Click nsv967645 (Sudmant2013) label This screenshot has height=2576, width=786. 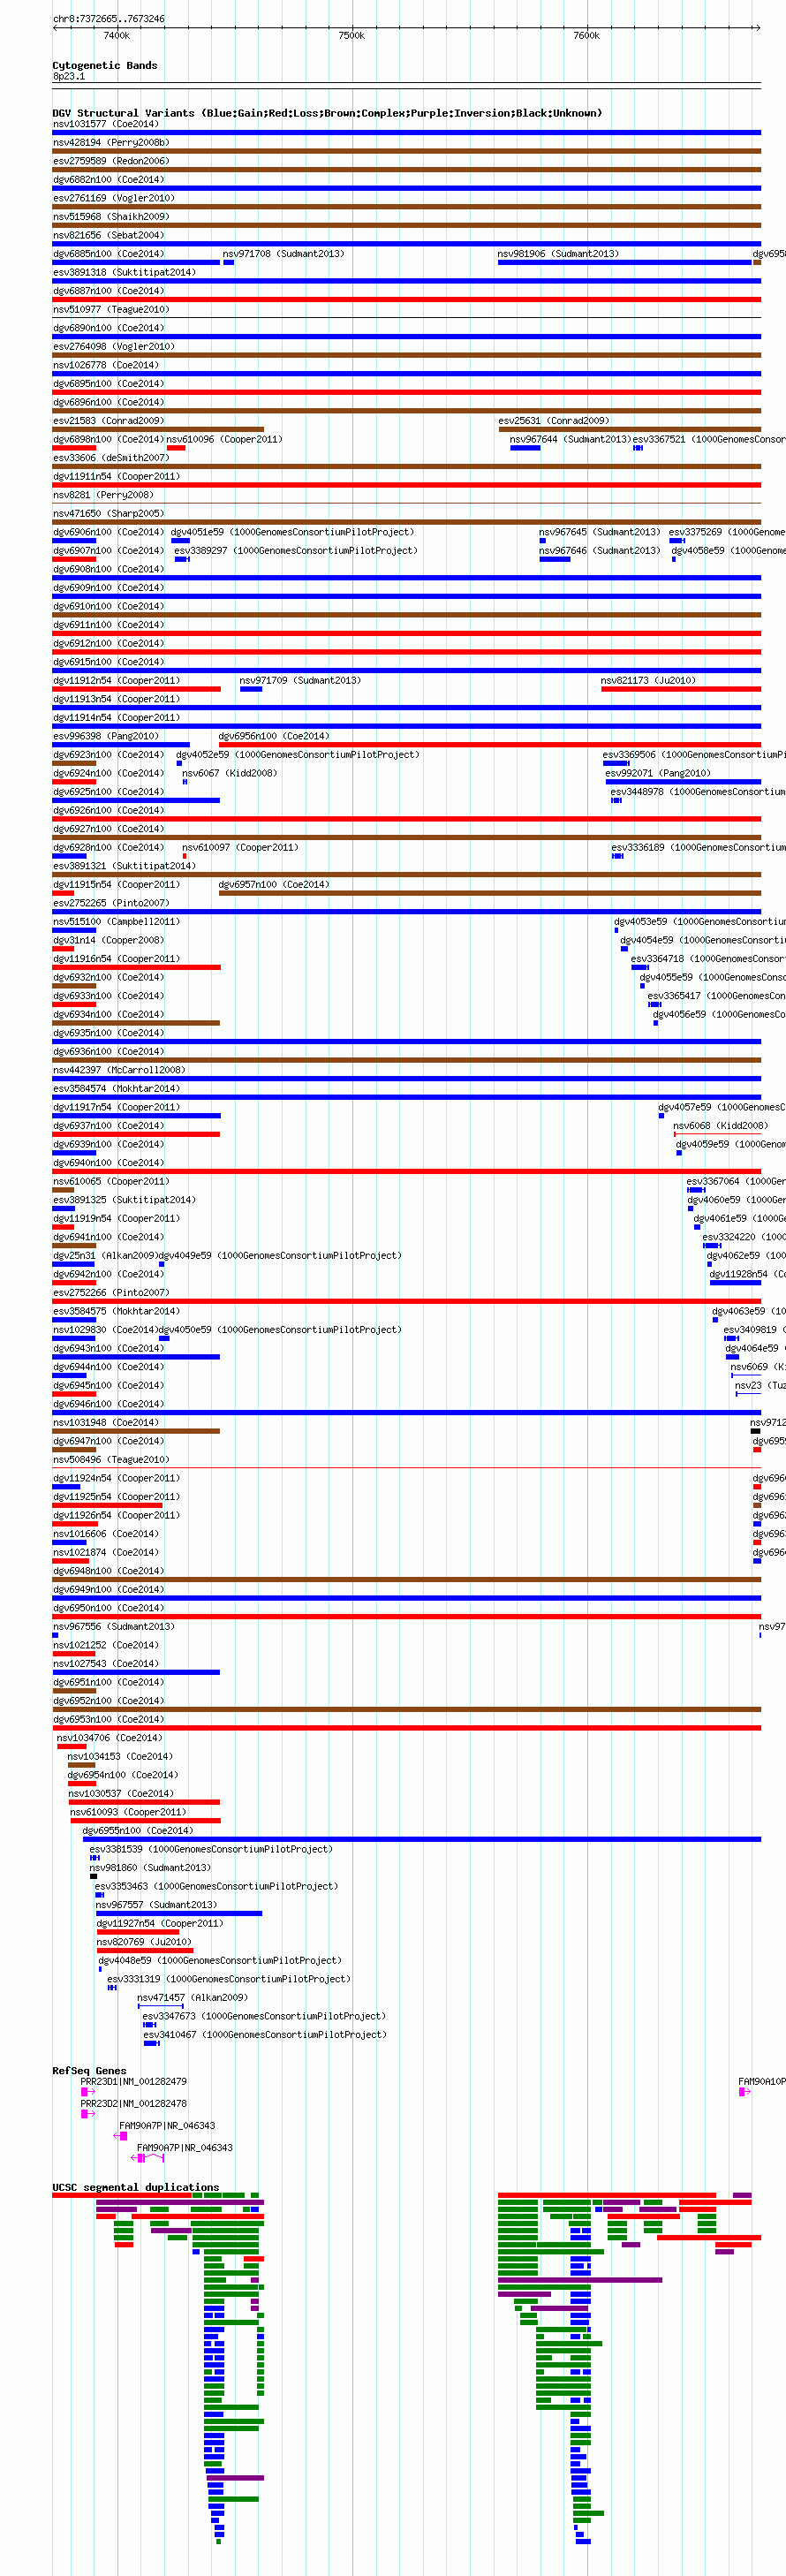click(600, 532)
